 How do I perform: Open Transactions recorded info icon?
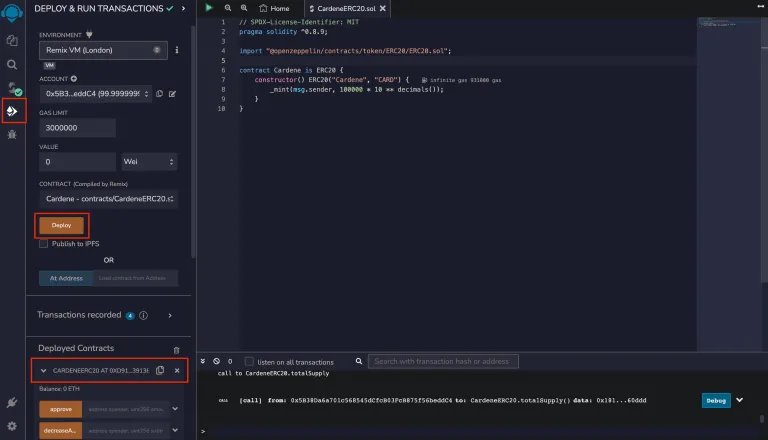(144, 316)
